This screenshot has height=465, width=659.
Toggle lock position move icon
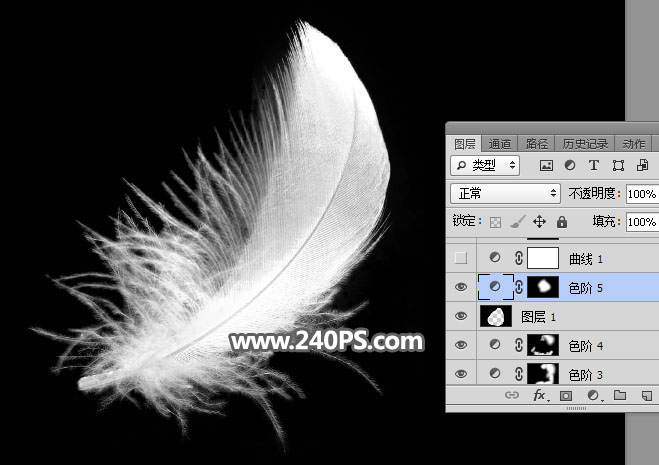point(539,222)
